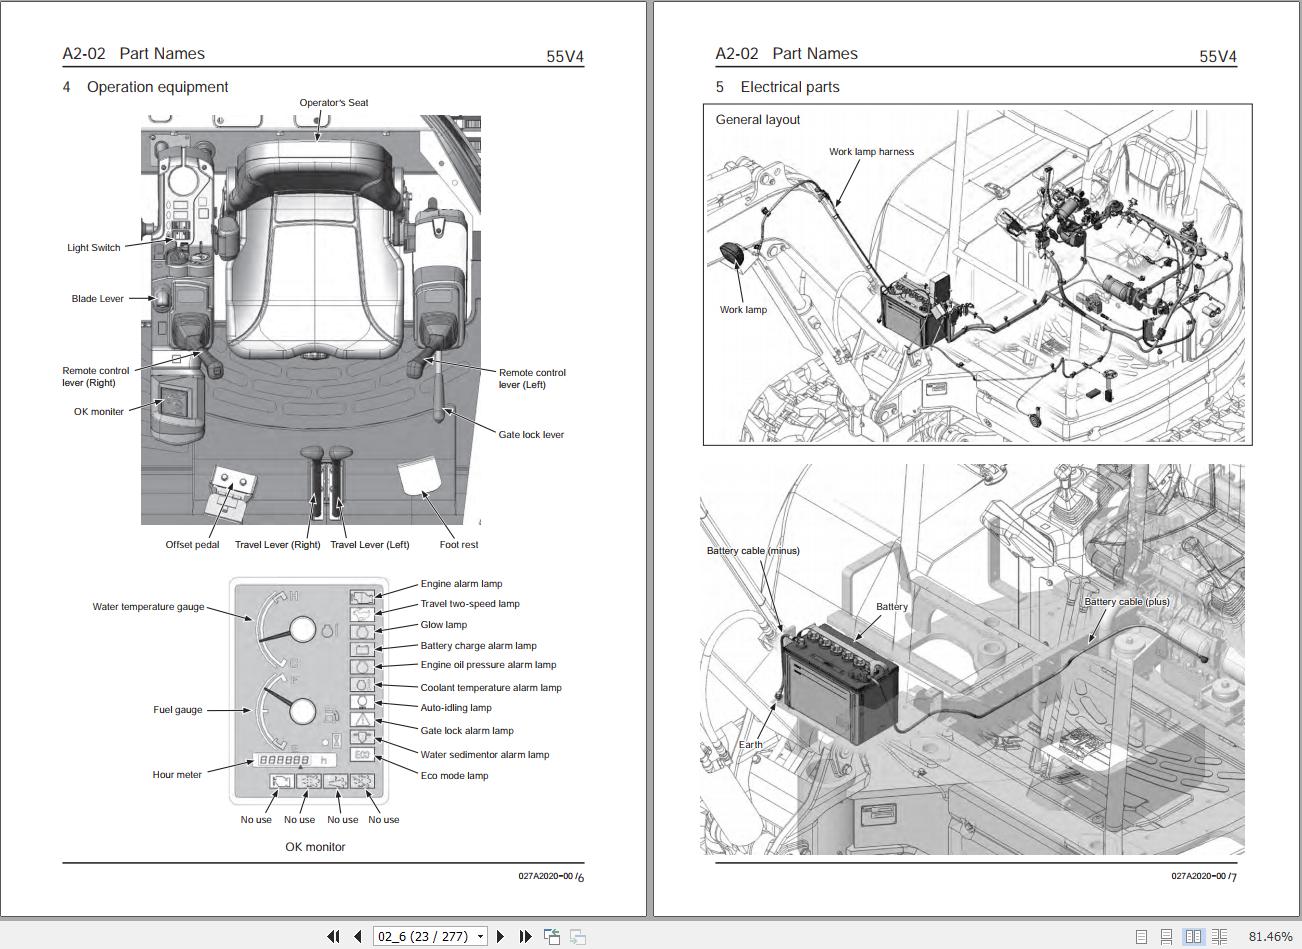Skip to the last page (277)
This screenshot has height=949, width=1302.
(524, 936)
